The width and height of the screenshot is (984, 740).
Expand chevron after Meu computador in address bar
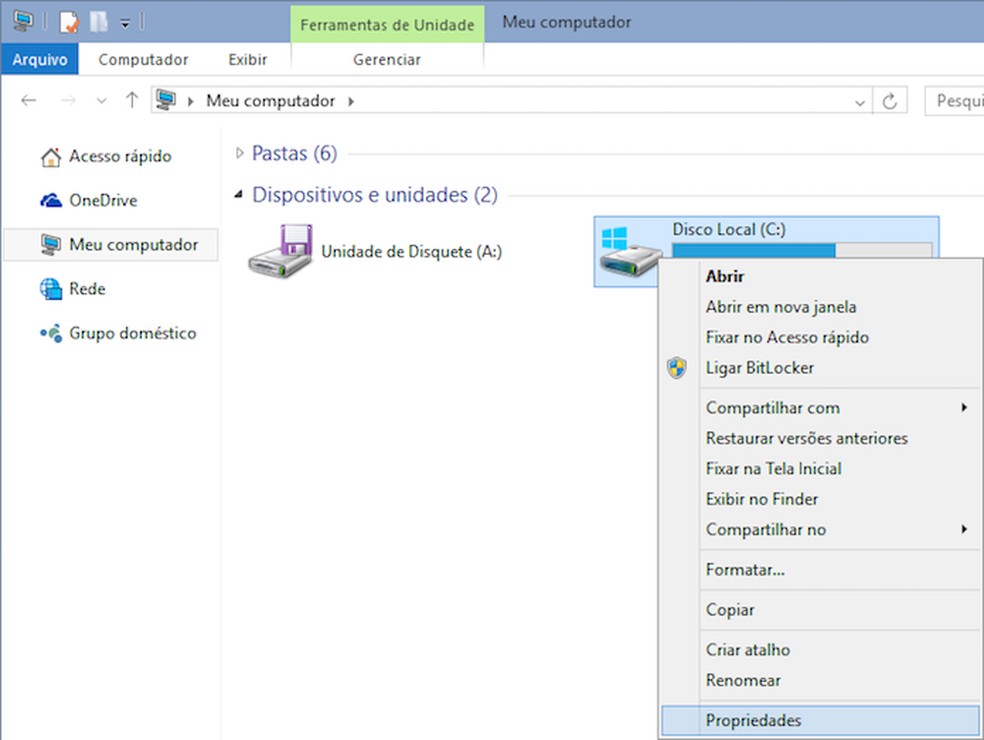click(x=351, y=101)
